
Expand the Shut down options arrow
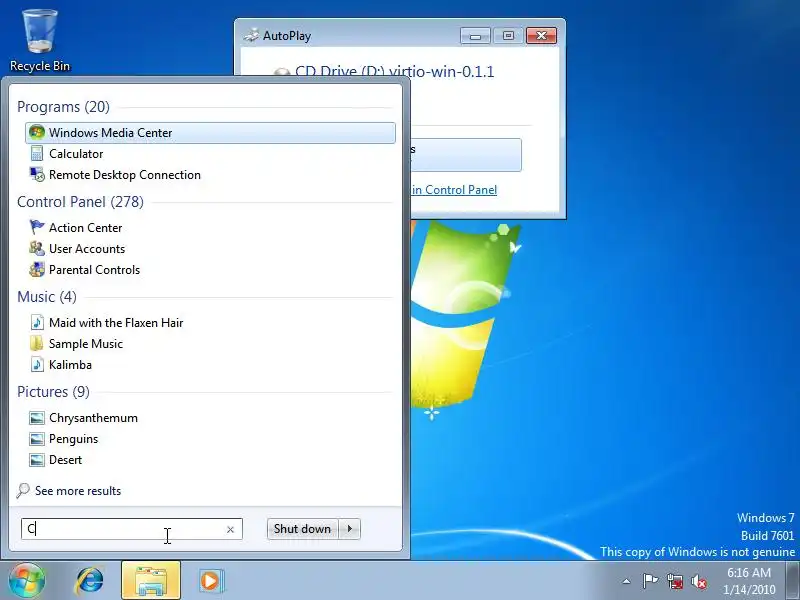click(350, 529)
